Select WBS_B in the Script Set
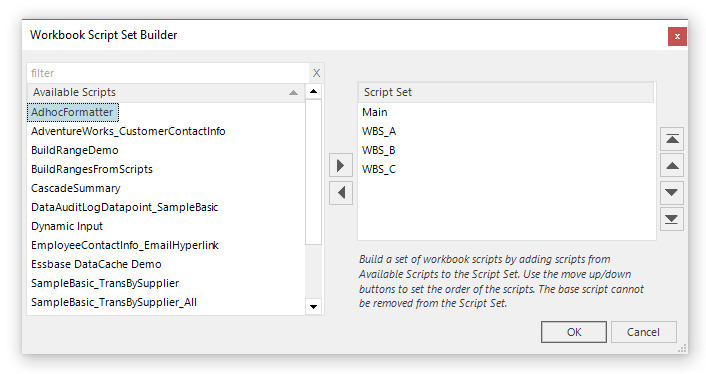Viewport: 706px width, 374px height. (379, 150)
